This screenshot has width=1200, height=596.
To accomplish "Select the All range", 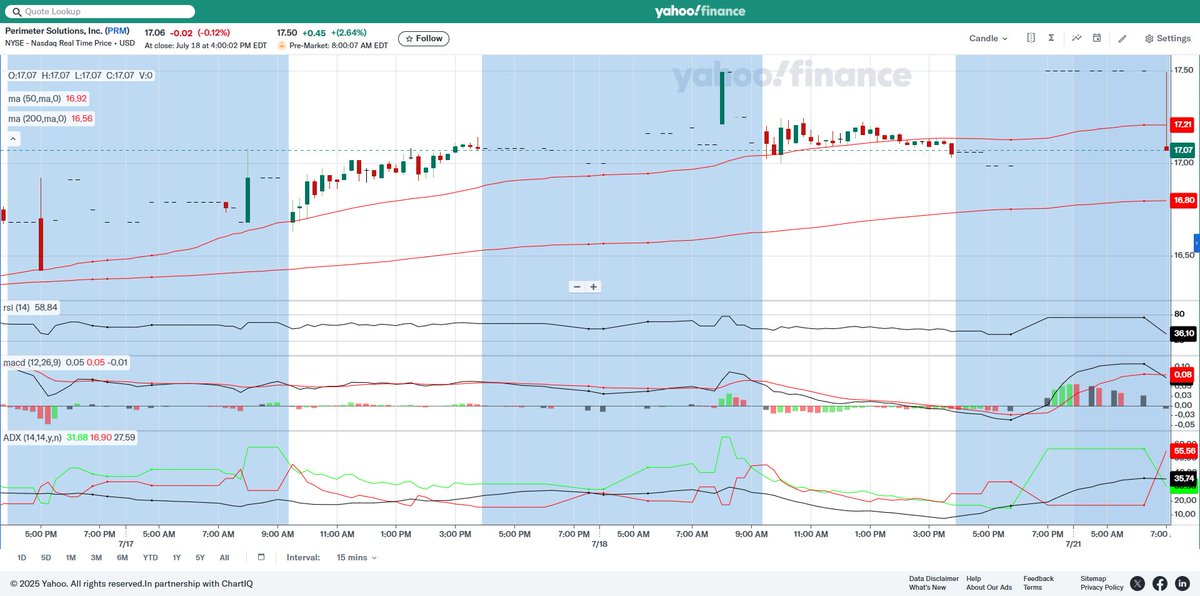I will pos(224,557).
